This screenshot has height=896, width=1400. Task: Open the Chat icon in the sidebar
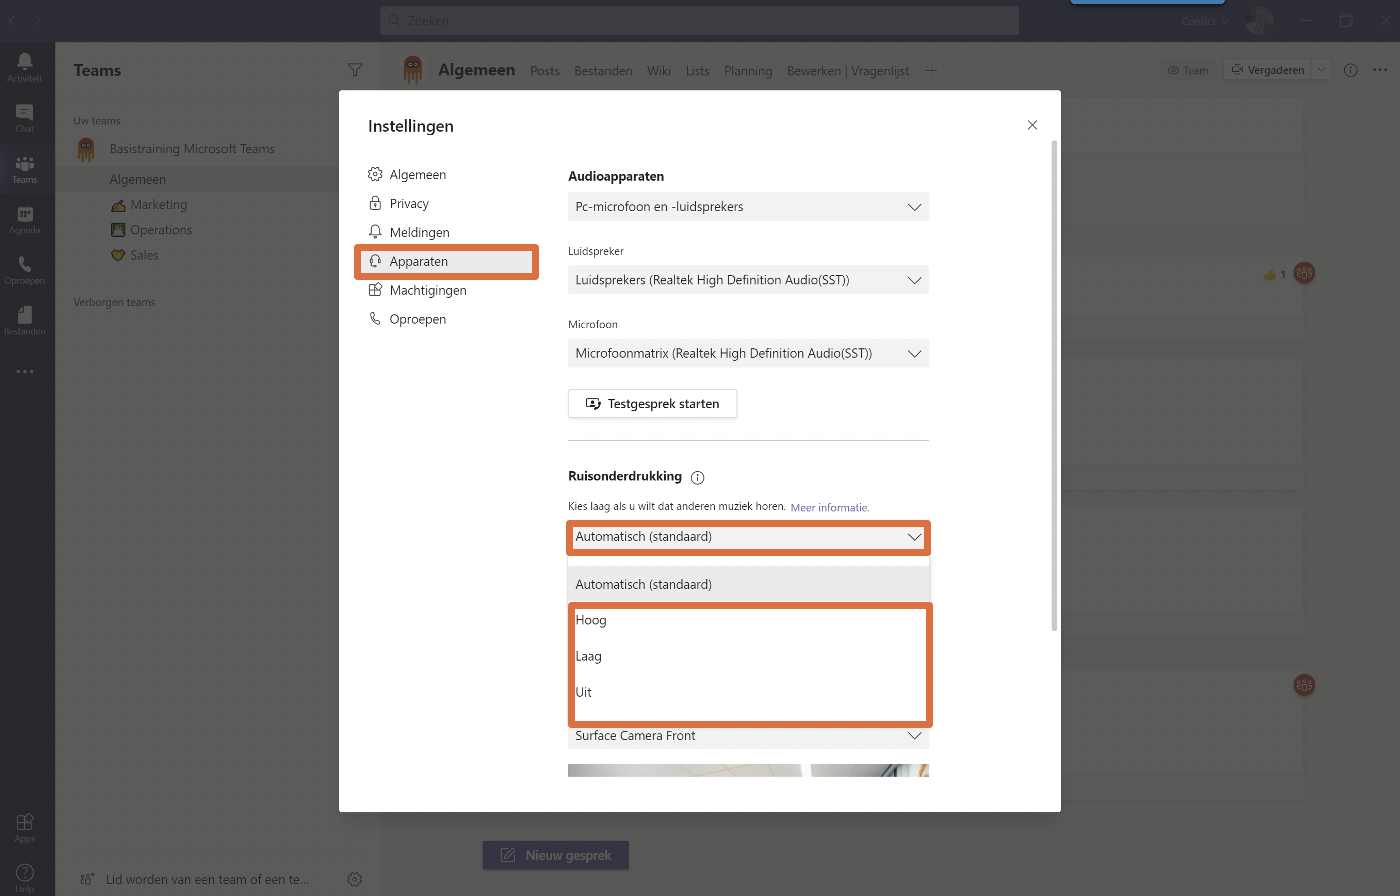(x=24, y=118)
